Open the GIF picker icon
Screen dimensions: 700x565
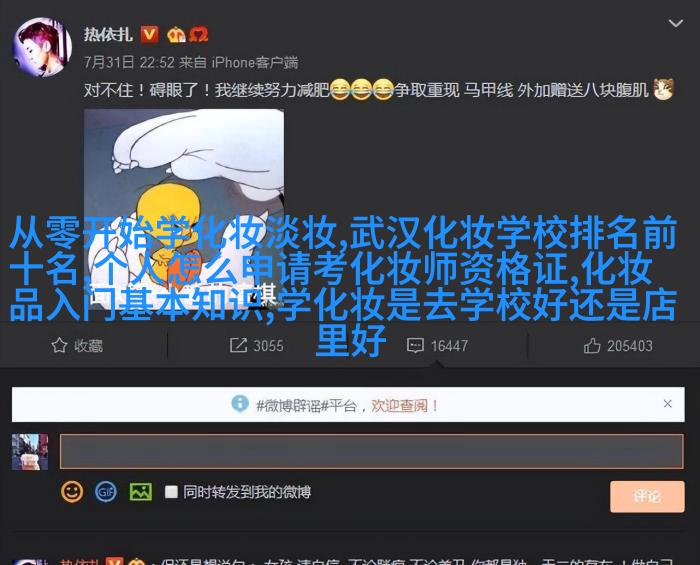click(106, 492)
